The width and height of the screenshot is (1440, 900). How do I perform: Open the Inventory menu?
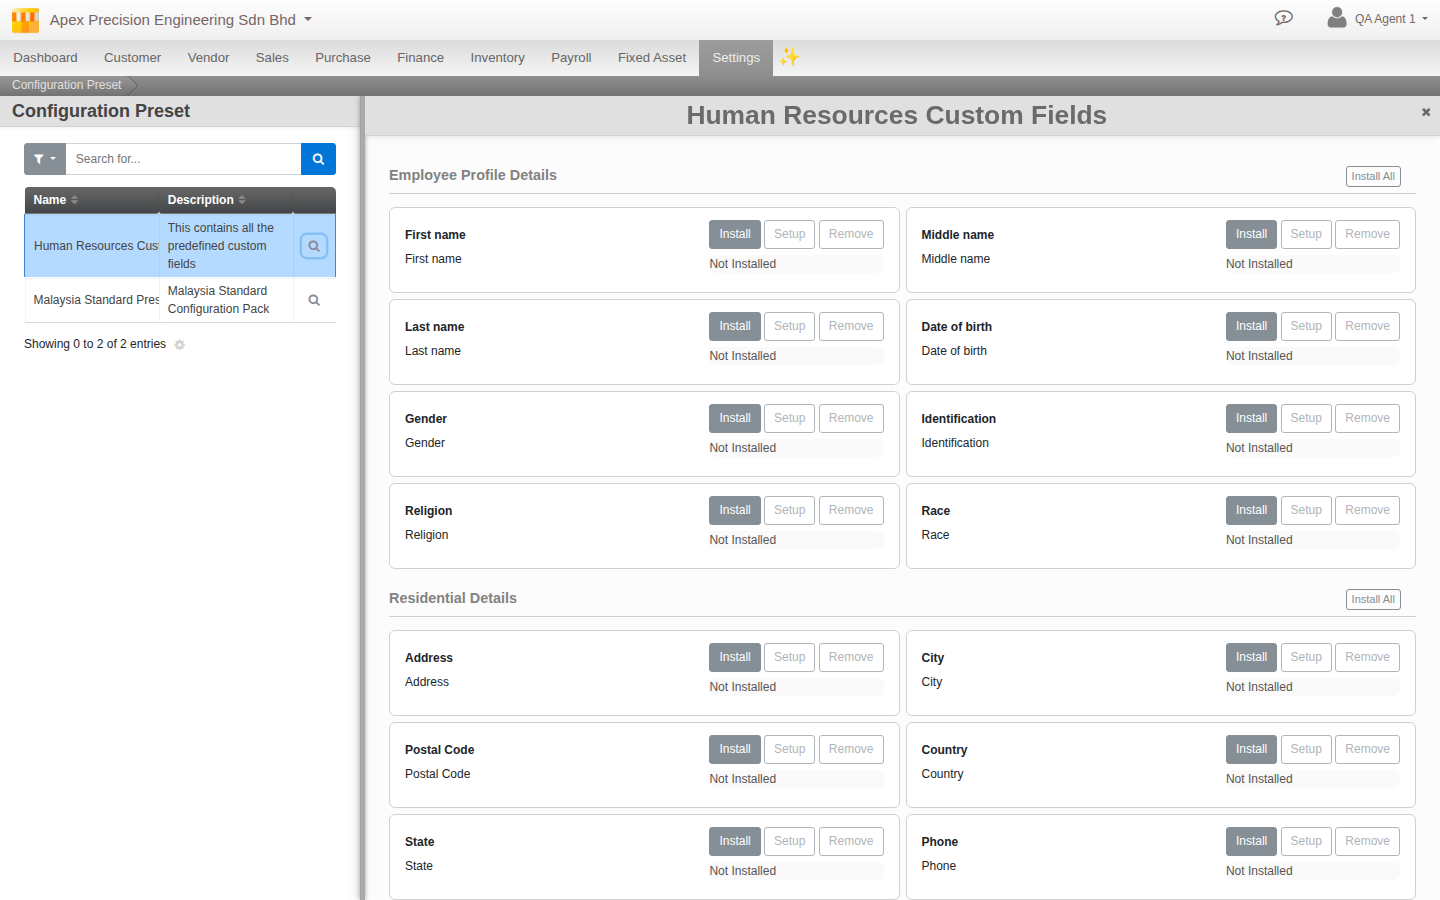[x=497, y=58]
